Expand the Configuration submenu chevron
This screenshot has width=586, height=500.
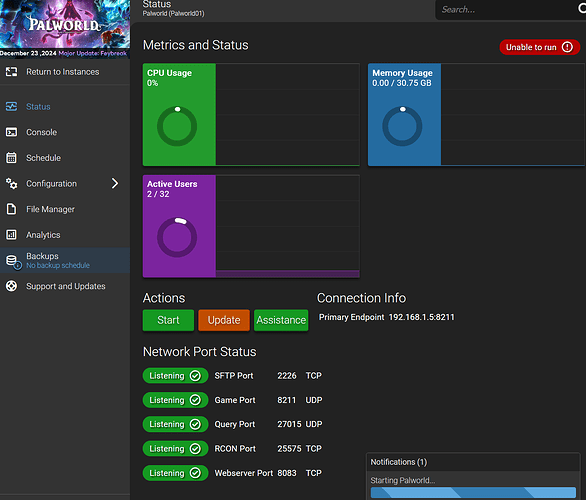115,183
